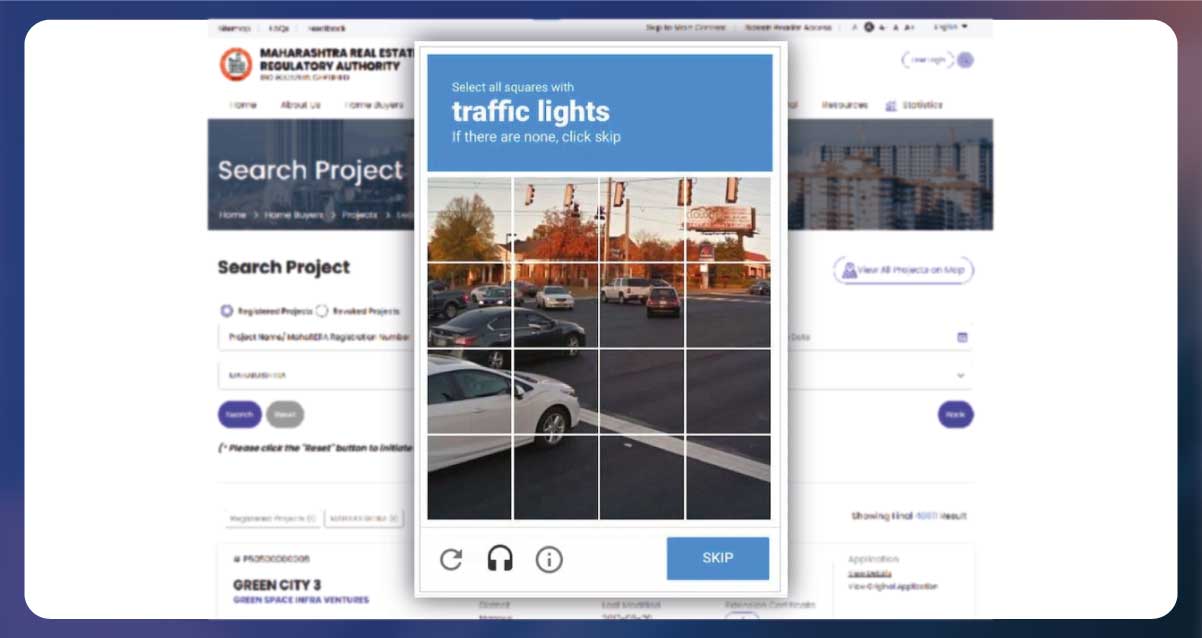Click the MahaRERA logo emblem
Screen dimensions: 1202x638
point(236,64)
